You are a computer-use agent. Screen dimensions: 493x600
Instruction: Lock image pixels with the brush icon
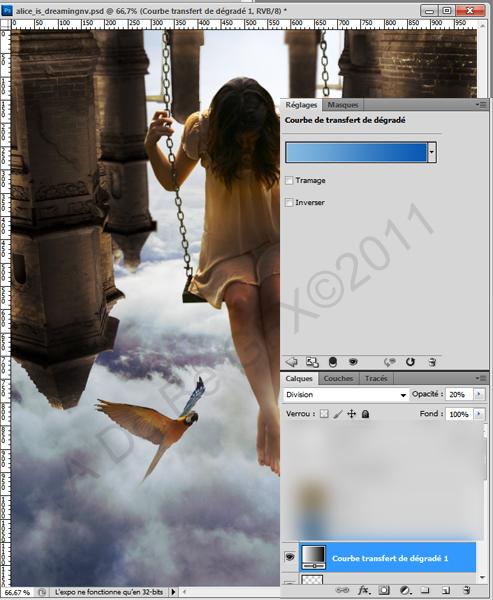tap(338, 414)
